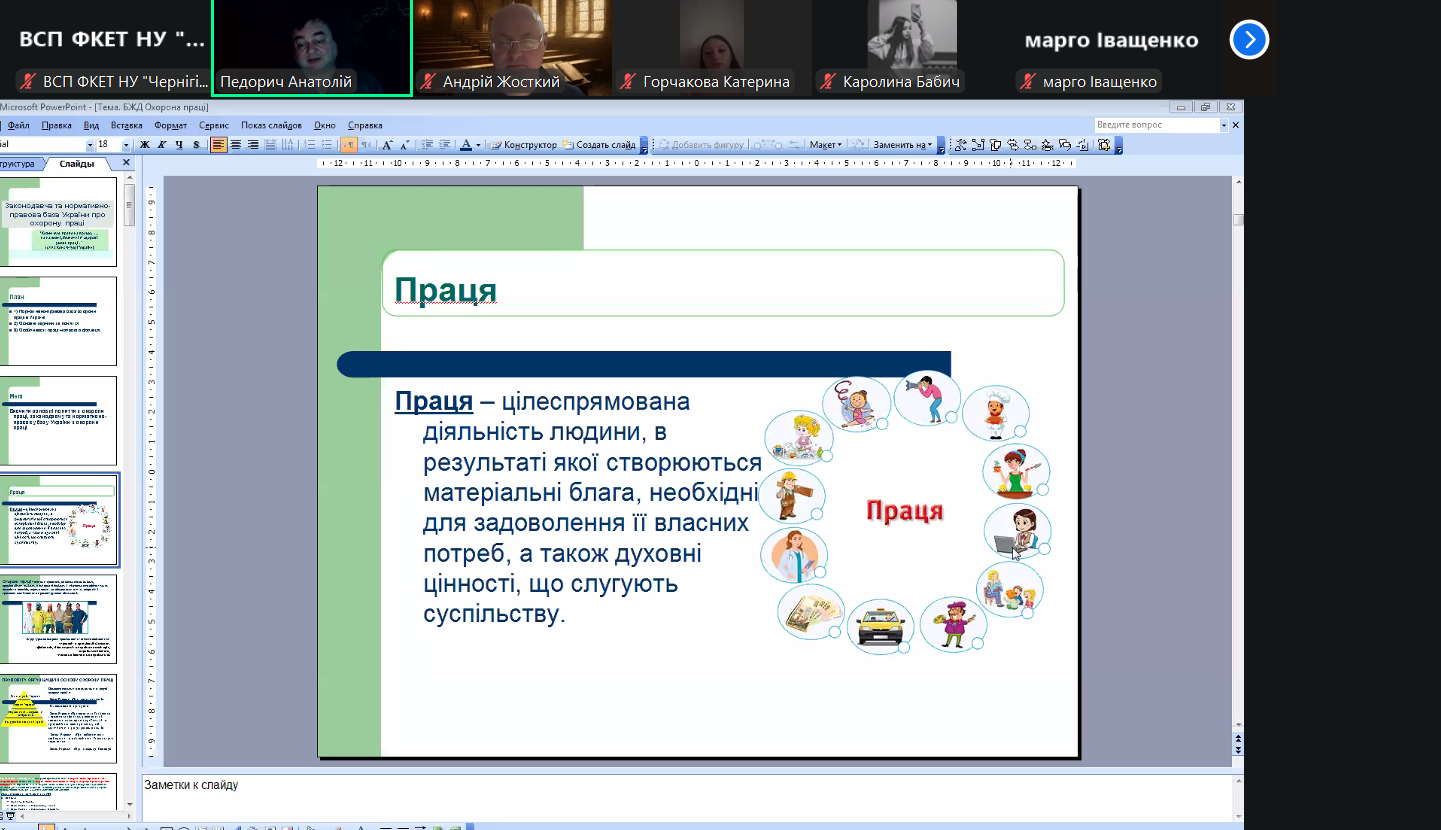Screen dimensions: 1441x830
Task: Toggle bold formatting (Ж button)
Action: [x=145, y=145]
